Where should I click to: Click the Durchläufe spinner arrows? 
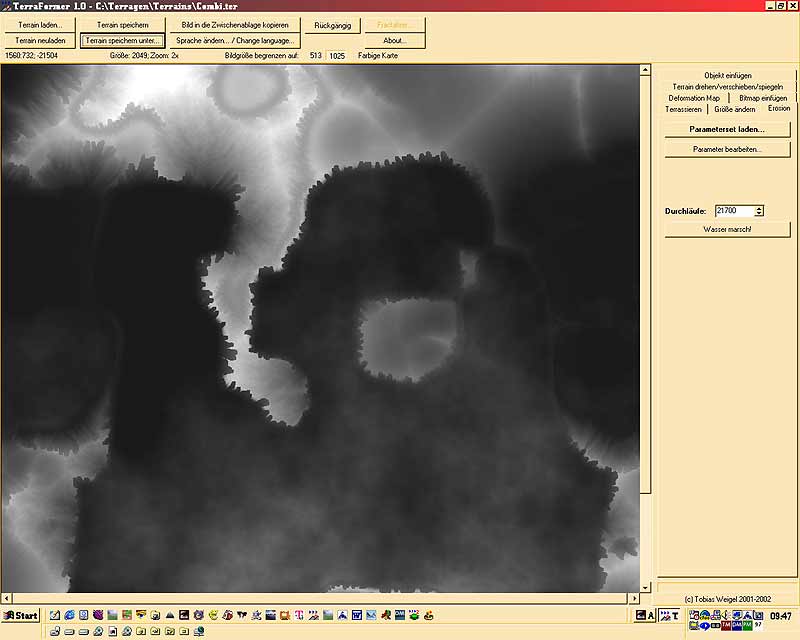pyautogui.click(x=759, y=211)
